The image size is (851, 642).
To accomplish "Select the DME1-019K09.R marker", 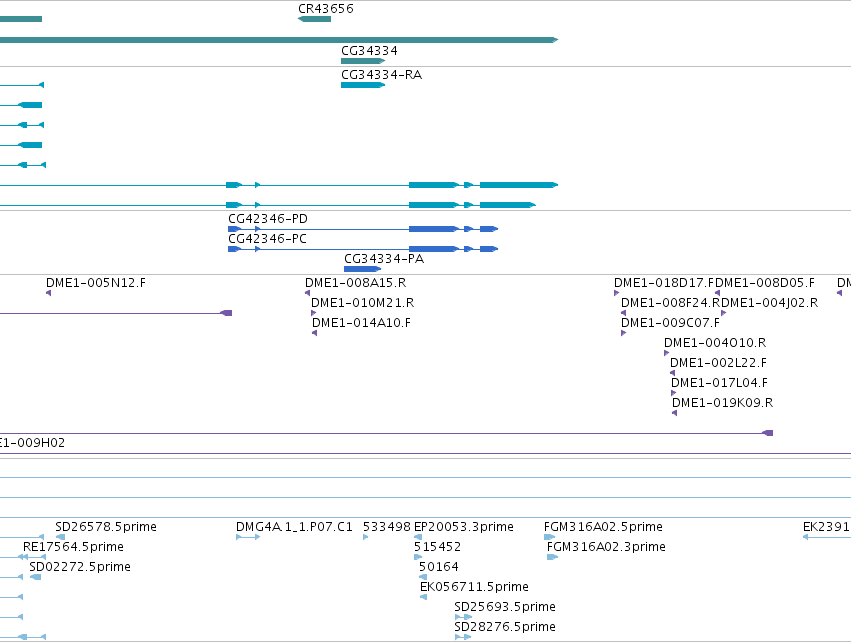I will pyautogui.click(x=675, y=413).
